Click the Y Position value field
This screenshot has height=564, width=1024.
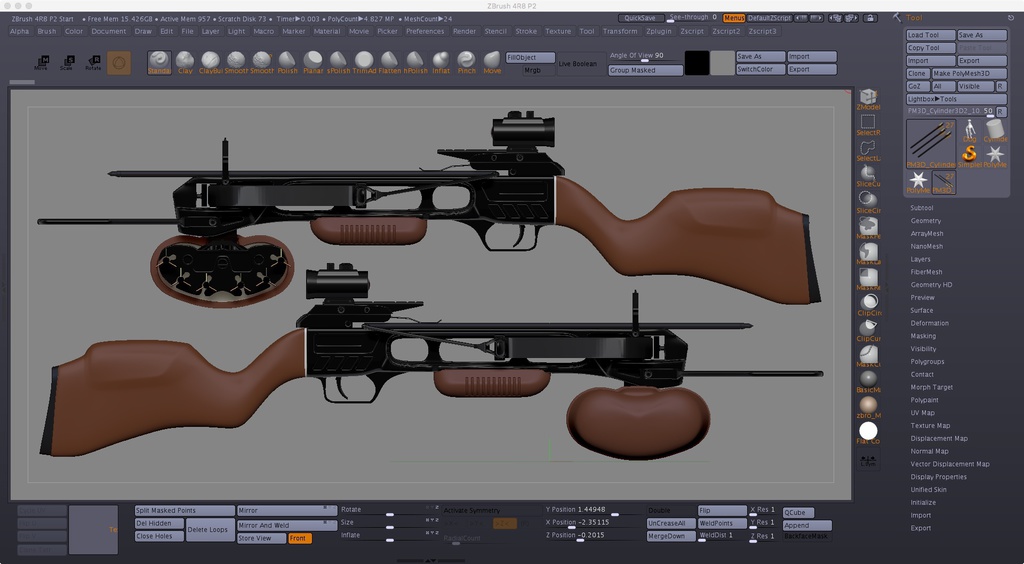[591, 510]
